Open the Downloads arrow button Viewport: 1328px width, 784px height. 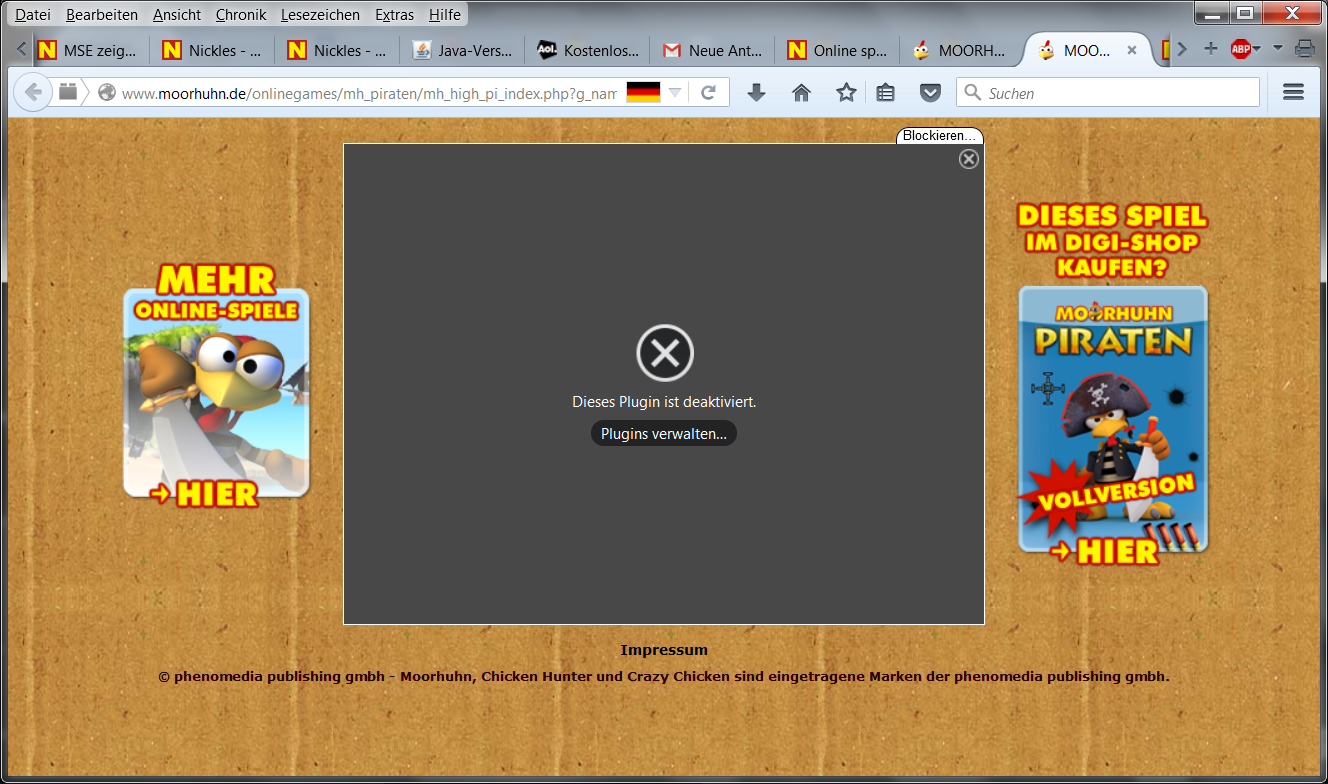(x=757, y=93)
